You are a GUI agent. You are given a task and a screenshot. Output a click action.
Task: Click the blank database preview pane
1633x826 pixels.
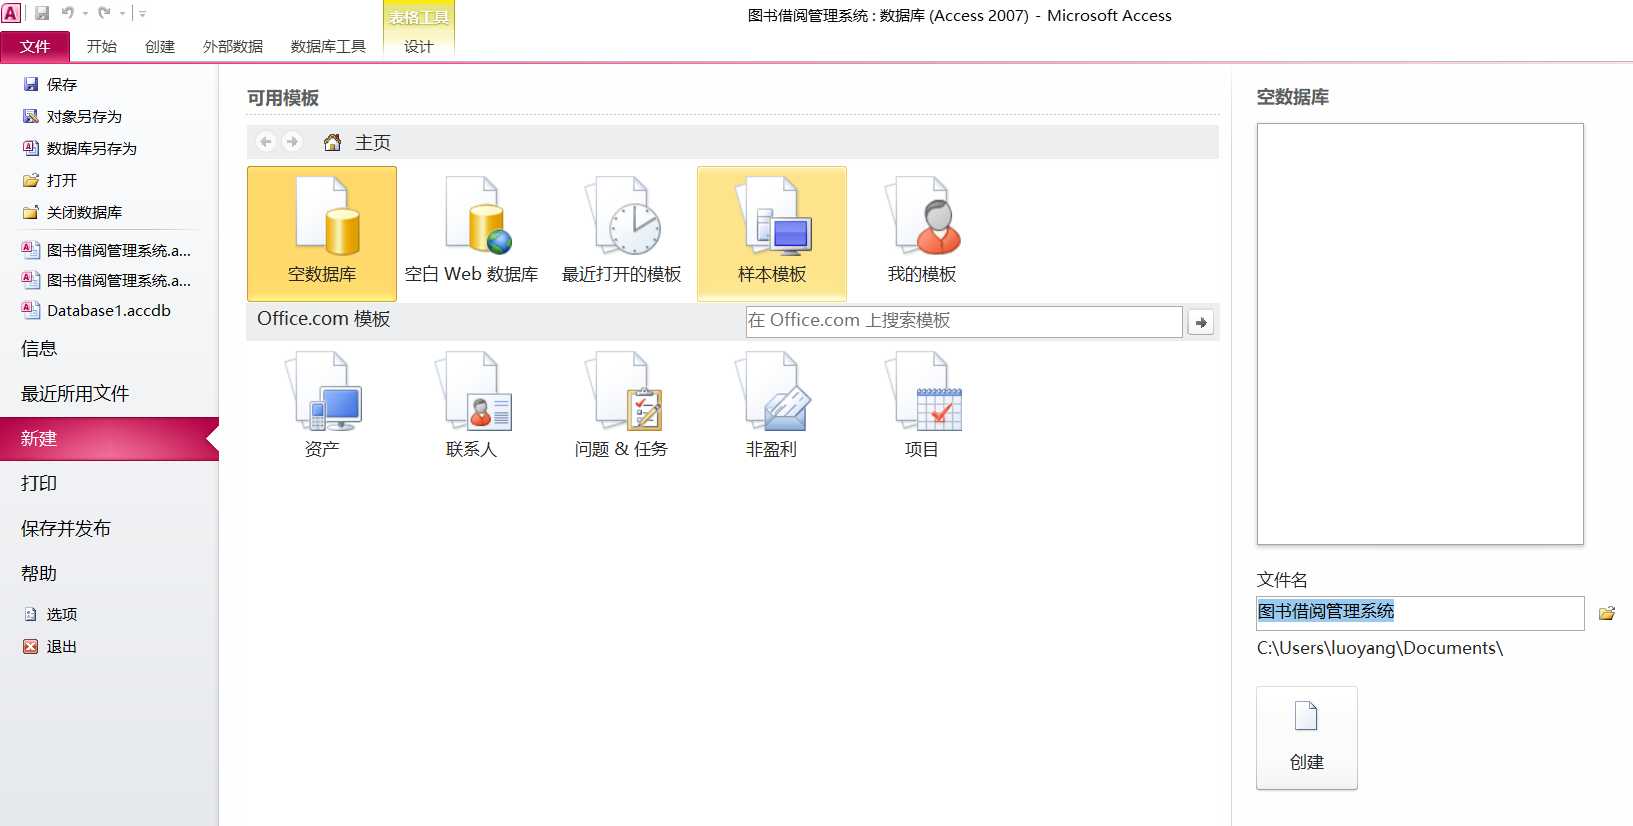pyautogui.click(x=1420, y=334)
